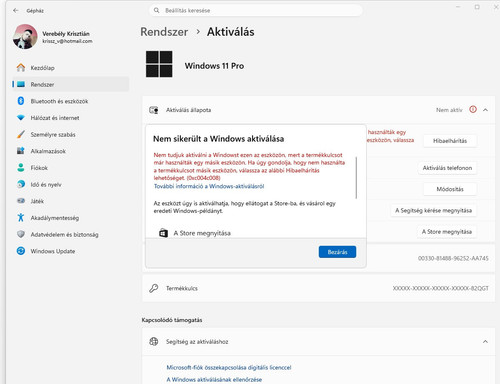500x384 pixels.
Task: Click the Verebély Krisztián account name
Action: coord(66,34)
